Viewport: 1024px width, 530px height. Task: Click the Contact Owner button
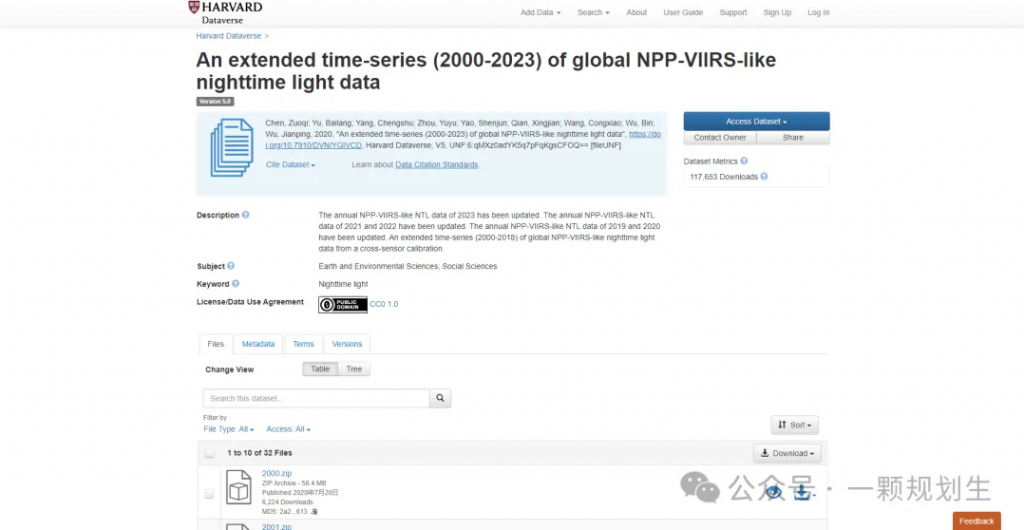pyautogui.click(x=720, y=138)
